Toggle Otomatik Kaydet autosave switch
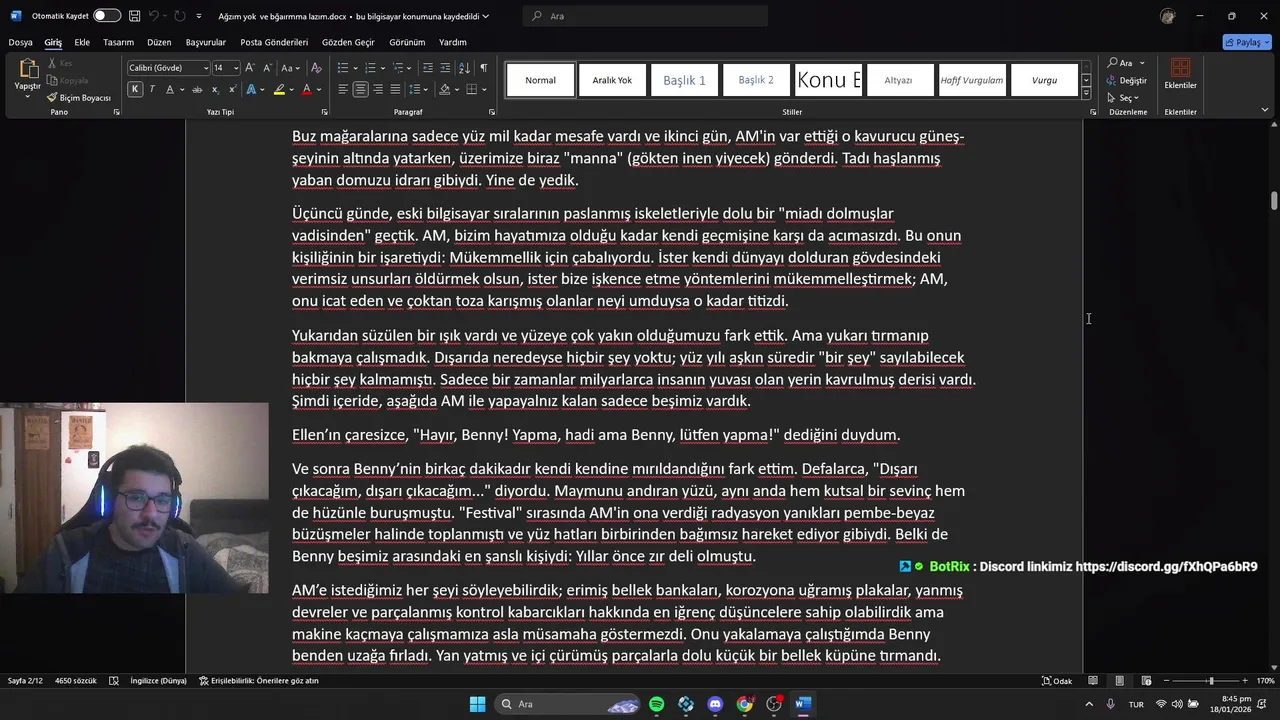 (x=107, y=16)
